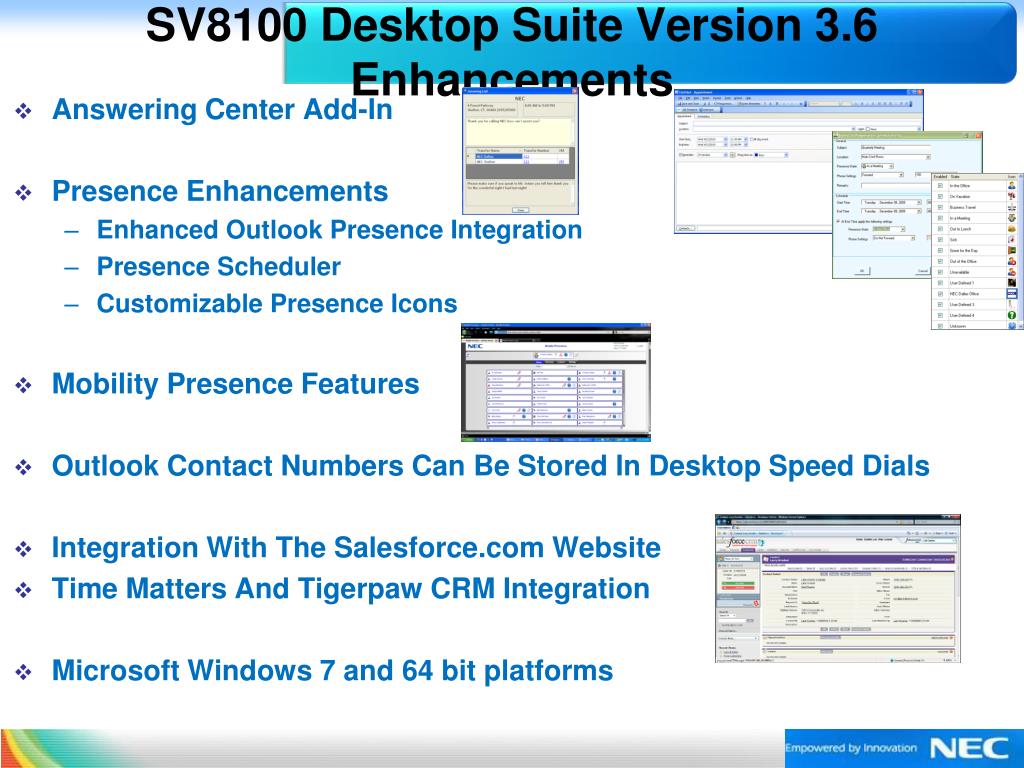Click Outlook Contact Numbers Speed Dials bullet
This screenshot has width=1024, height=768.
(490, 466)
